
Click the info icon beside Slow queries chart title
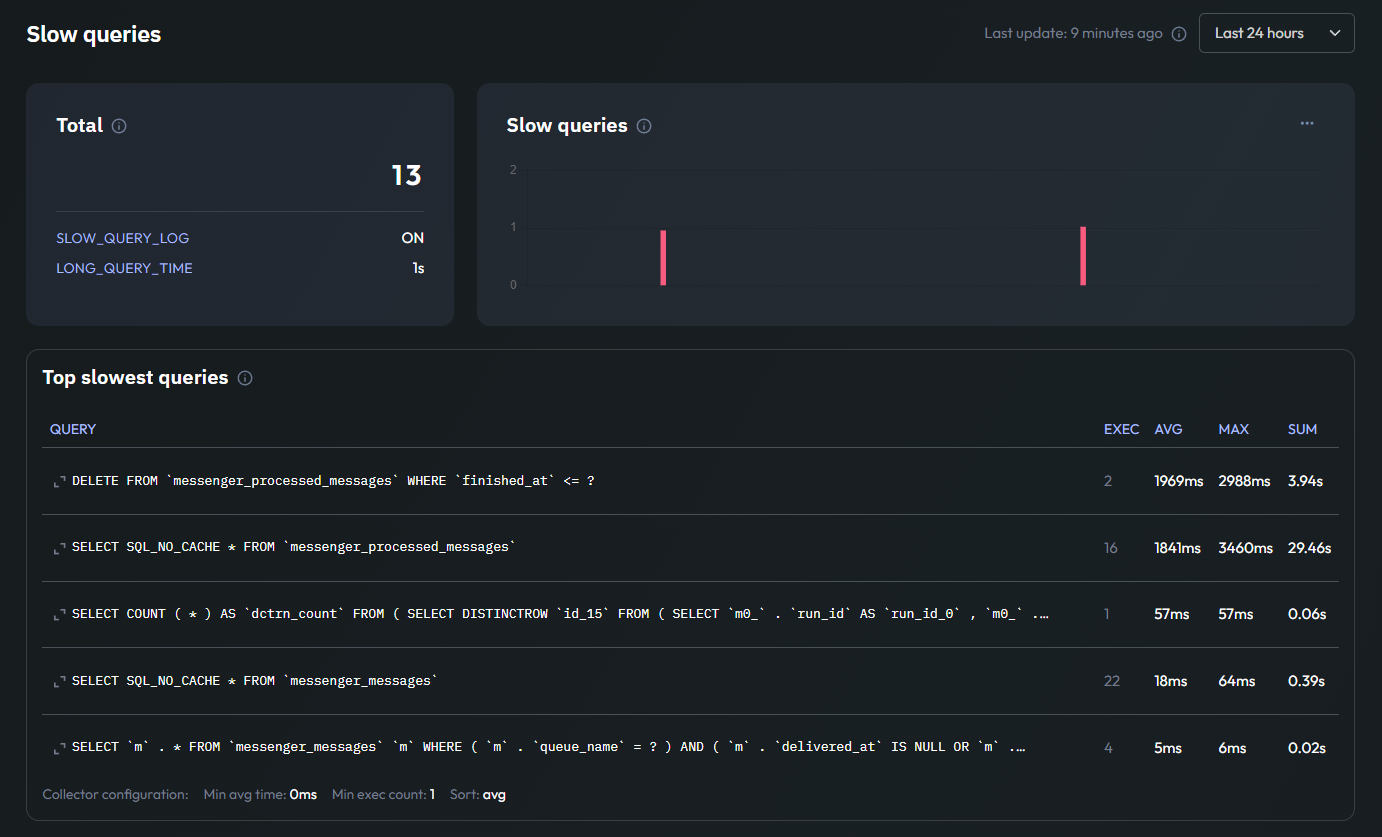click(644, 126)
